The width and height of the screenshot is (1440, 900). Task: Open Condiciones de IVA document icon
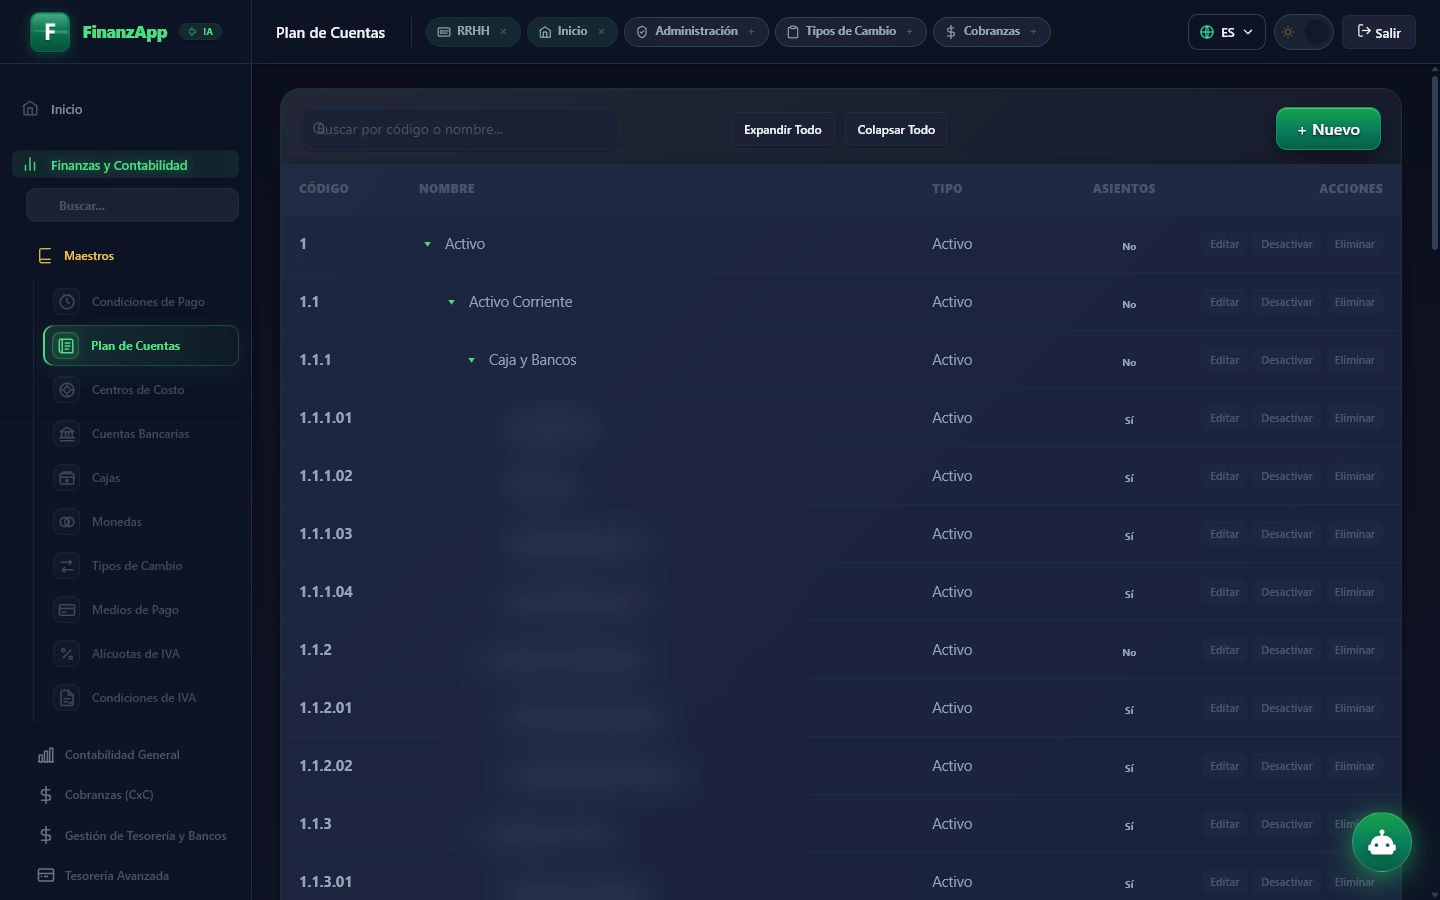[67, 697]
